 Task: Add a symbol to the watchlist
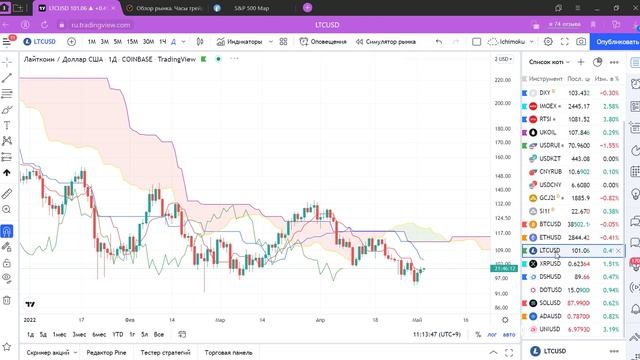[581, 62]
